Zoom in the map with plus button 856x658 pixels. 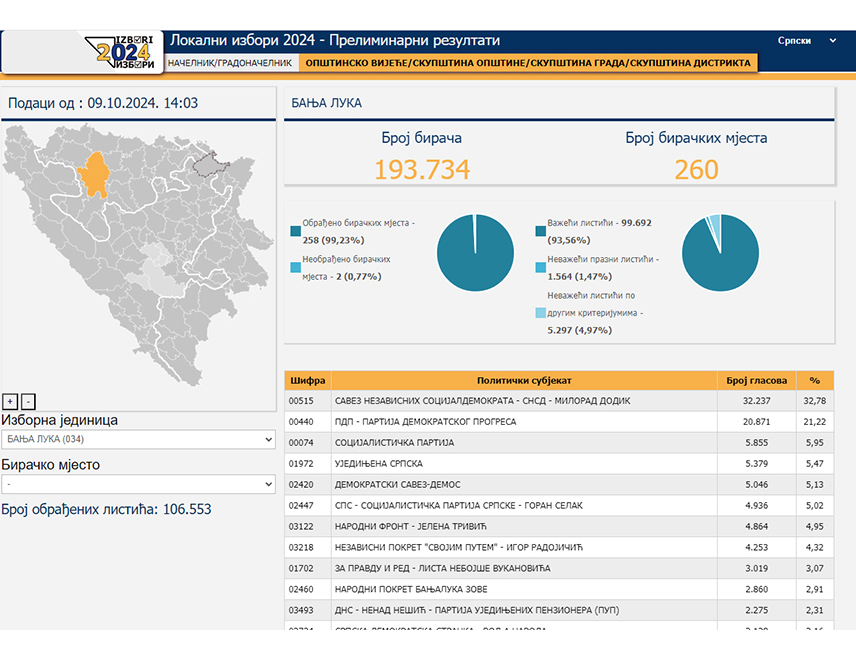coord(10,401)
